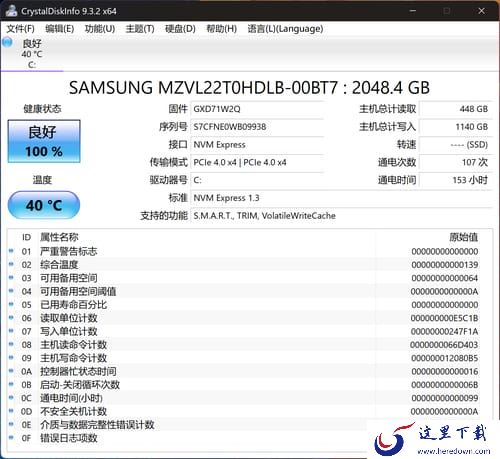Open the 功能(U) menu
The height and width of the screenshot is (459, 500).
(100, 29)
